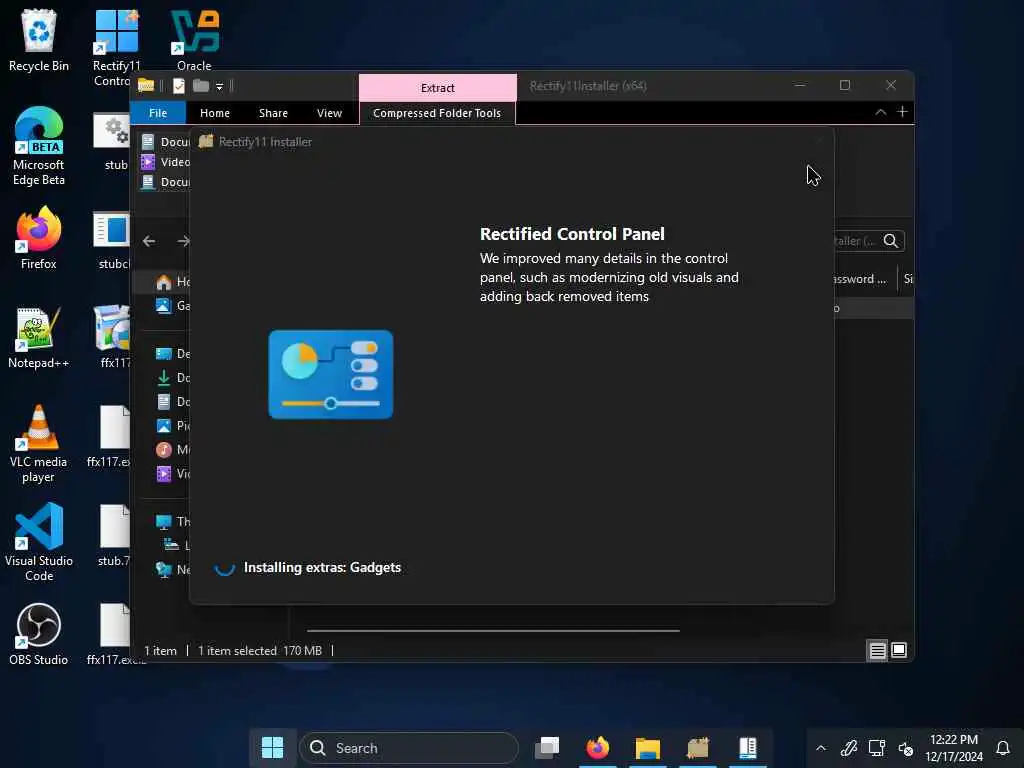The width and height of the screenshot is (1024, 768).
Task: Click the Explorer back arrow
Action: tap(149, 241)
